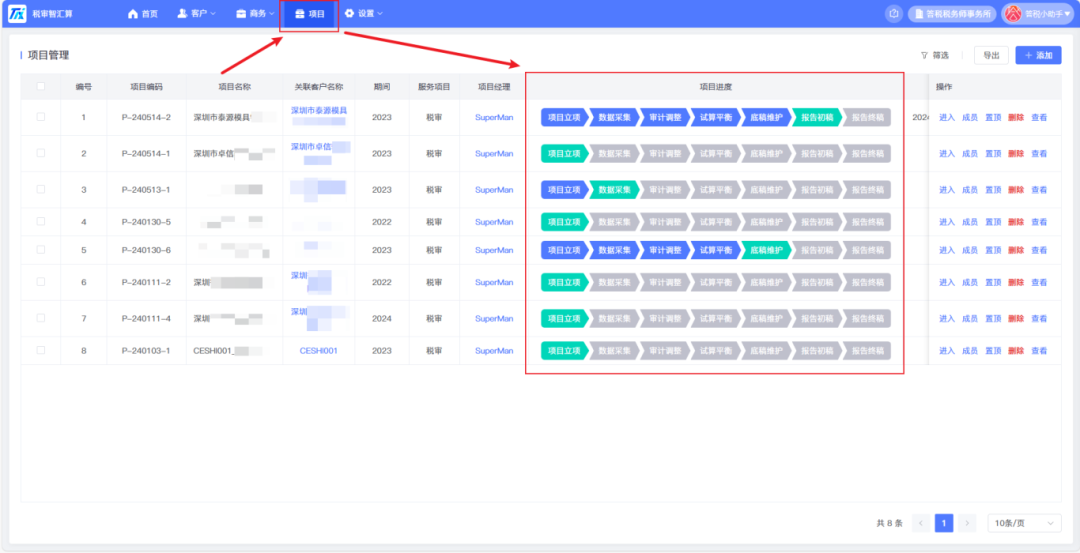Click the 添加 add button
1080x553 pixels.
[1038, 55]
